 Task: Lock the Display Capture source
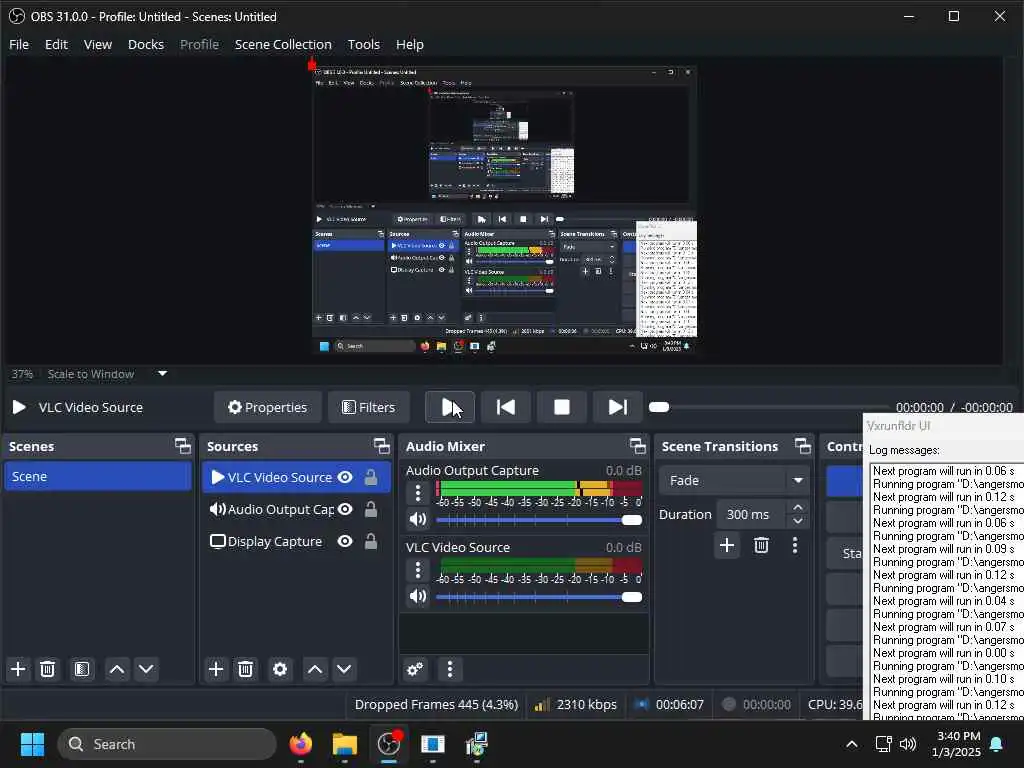click(x=370, y=541)
